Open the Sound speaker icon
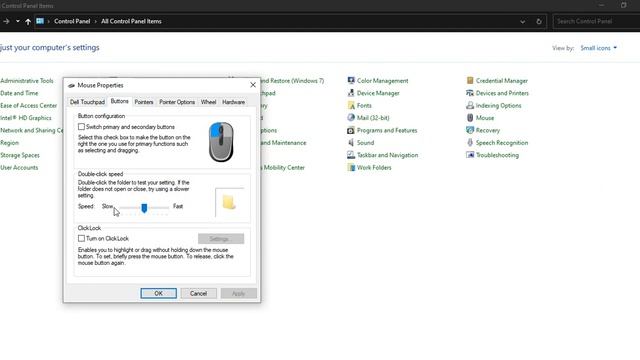Viewport: 640px width, 360px height. coord(351,142)
